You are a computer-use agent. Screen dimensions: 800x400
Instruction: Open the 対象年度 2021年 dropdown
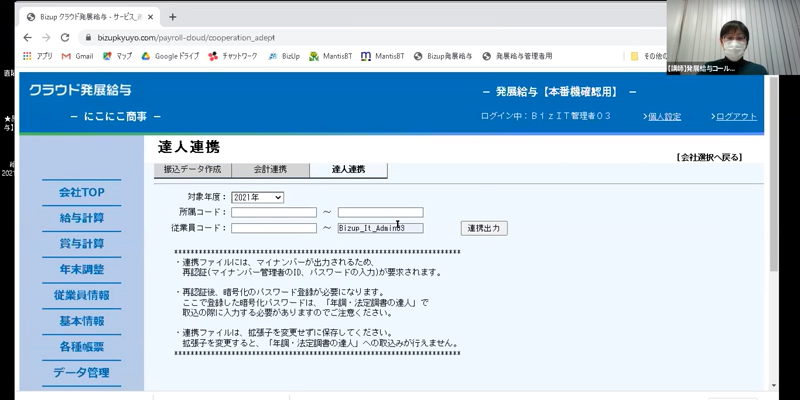click(x=258, y=197)
